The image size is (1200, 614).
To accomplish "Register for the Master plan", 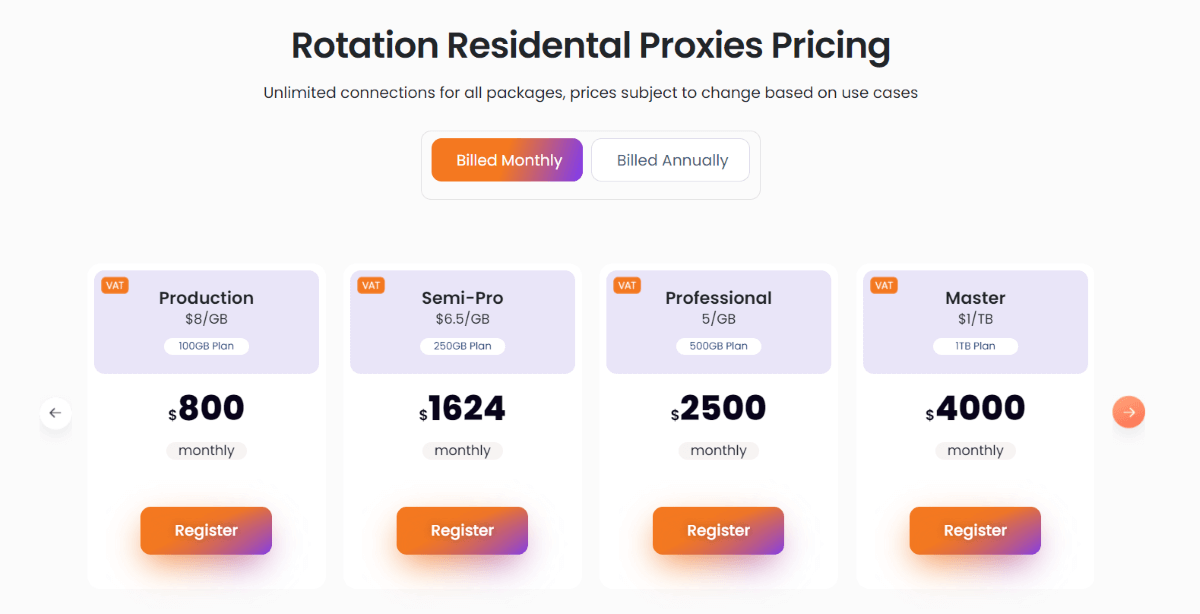I will (975, 530).
